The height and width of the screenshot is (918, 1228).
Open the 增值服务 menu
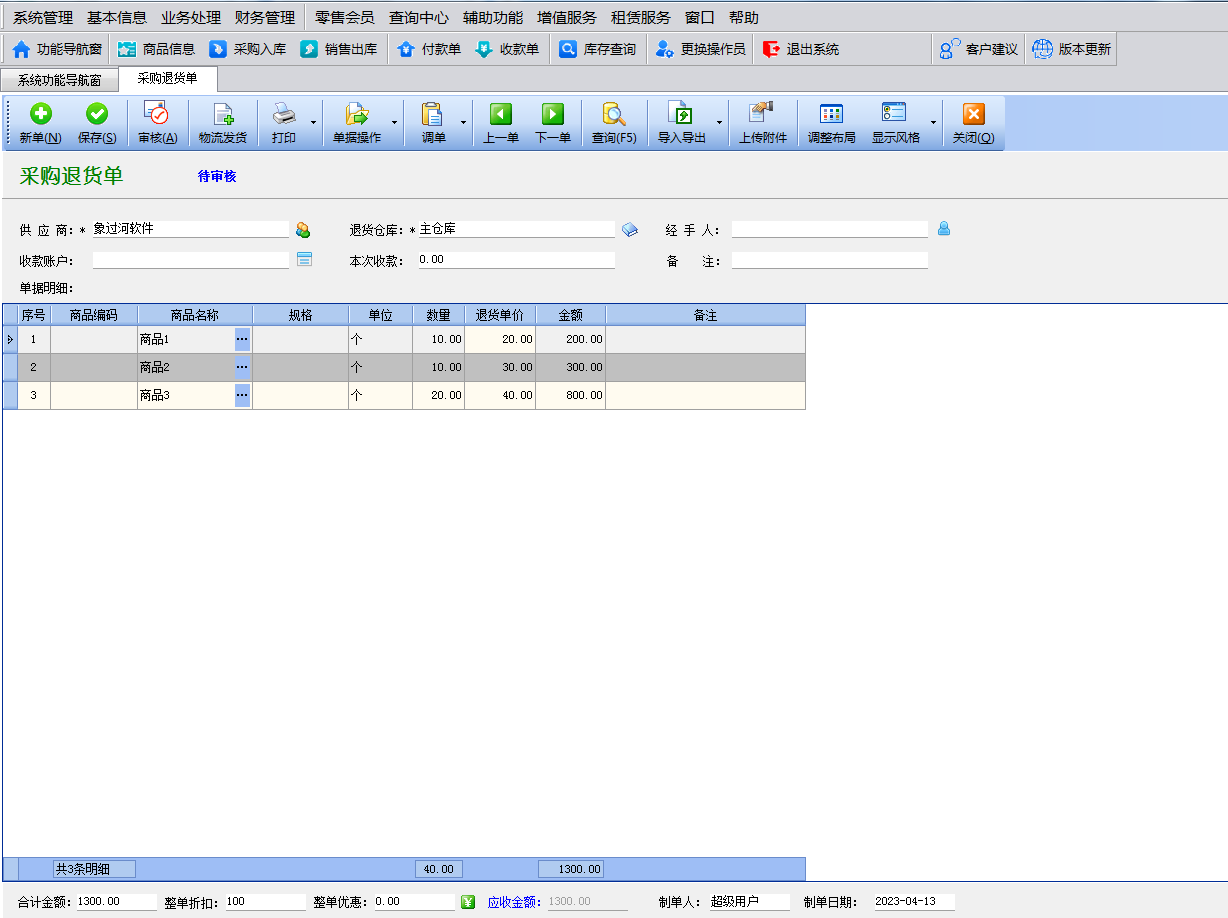(567, 18)
